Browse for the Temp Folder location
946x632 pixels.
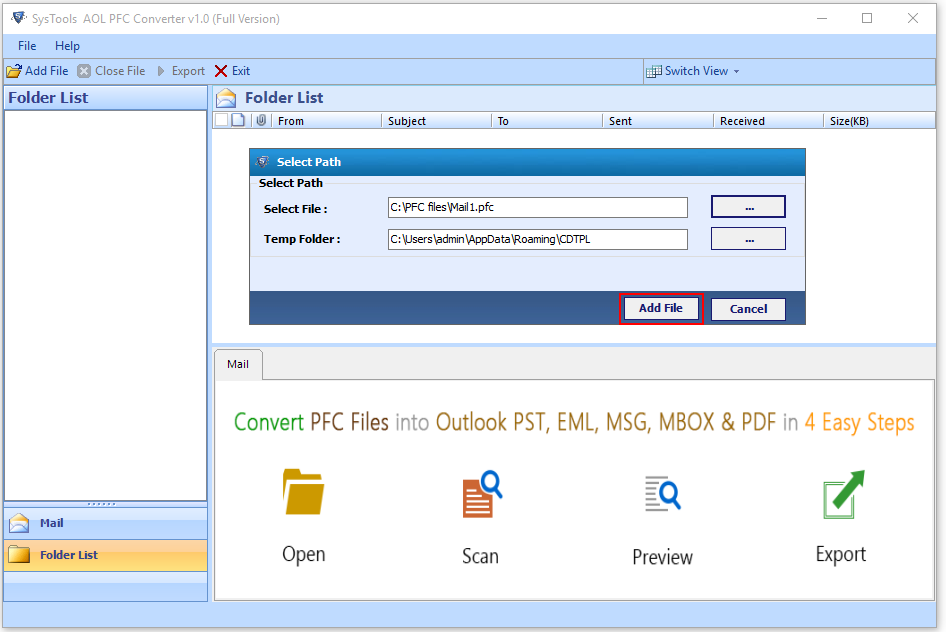pos(748,239)
